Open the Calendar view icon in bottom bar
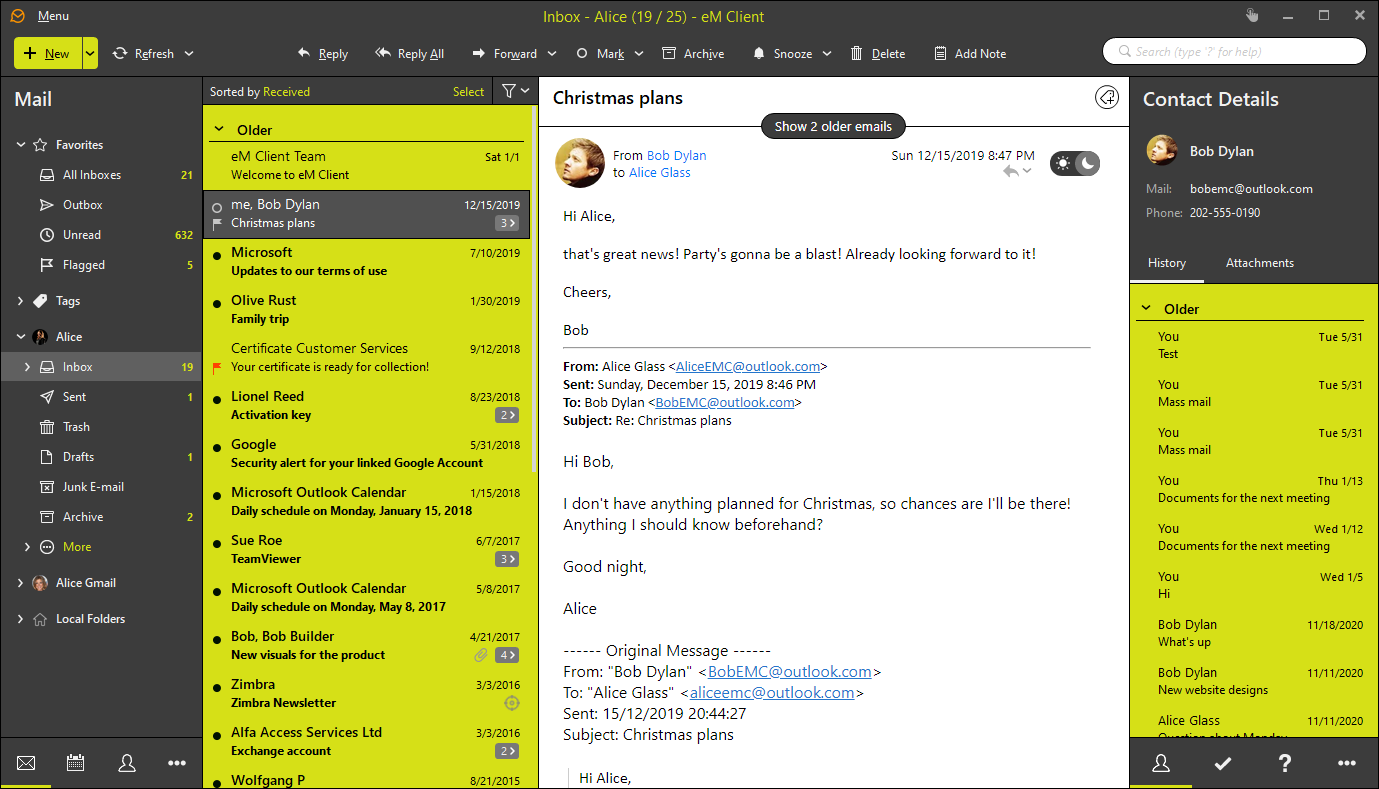Screen dimensions: 1379x789 tap(75, 763)
